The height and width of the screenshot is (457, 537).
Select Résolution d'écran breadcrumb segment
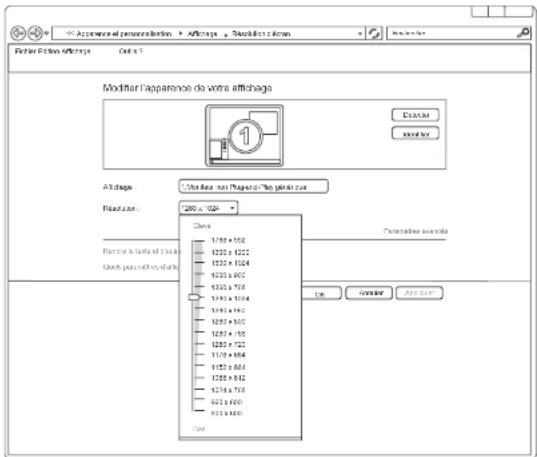[261, 34]
